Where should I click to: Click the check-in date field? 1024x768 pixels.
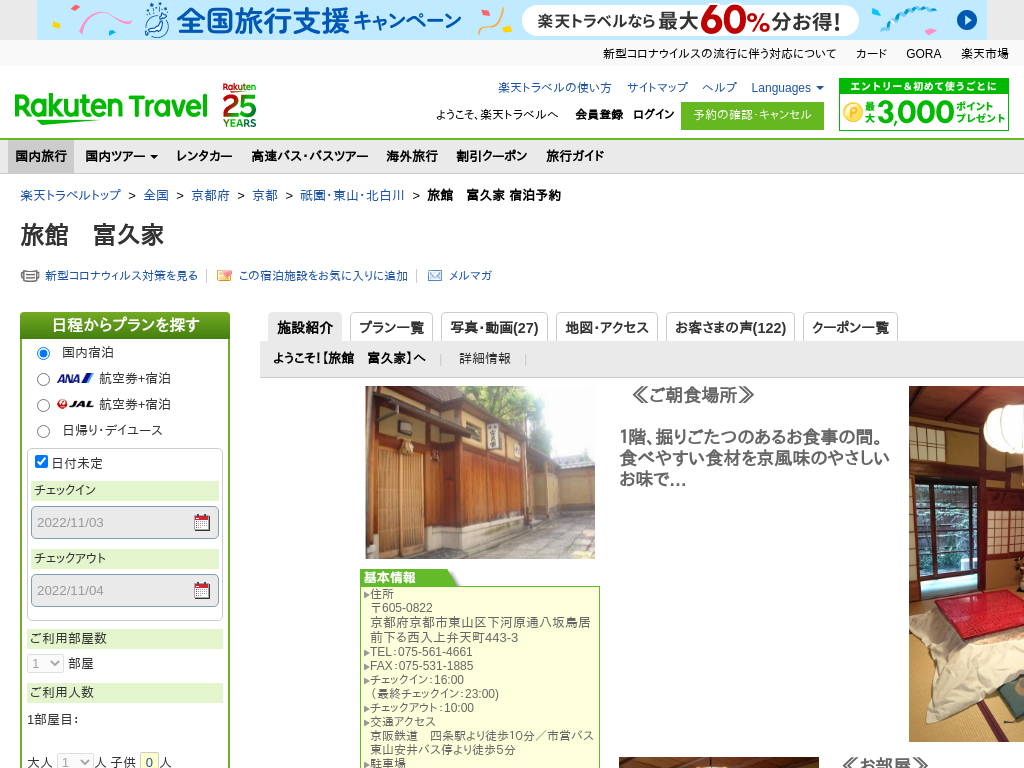click(125, 522)
